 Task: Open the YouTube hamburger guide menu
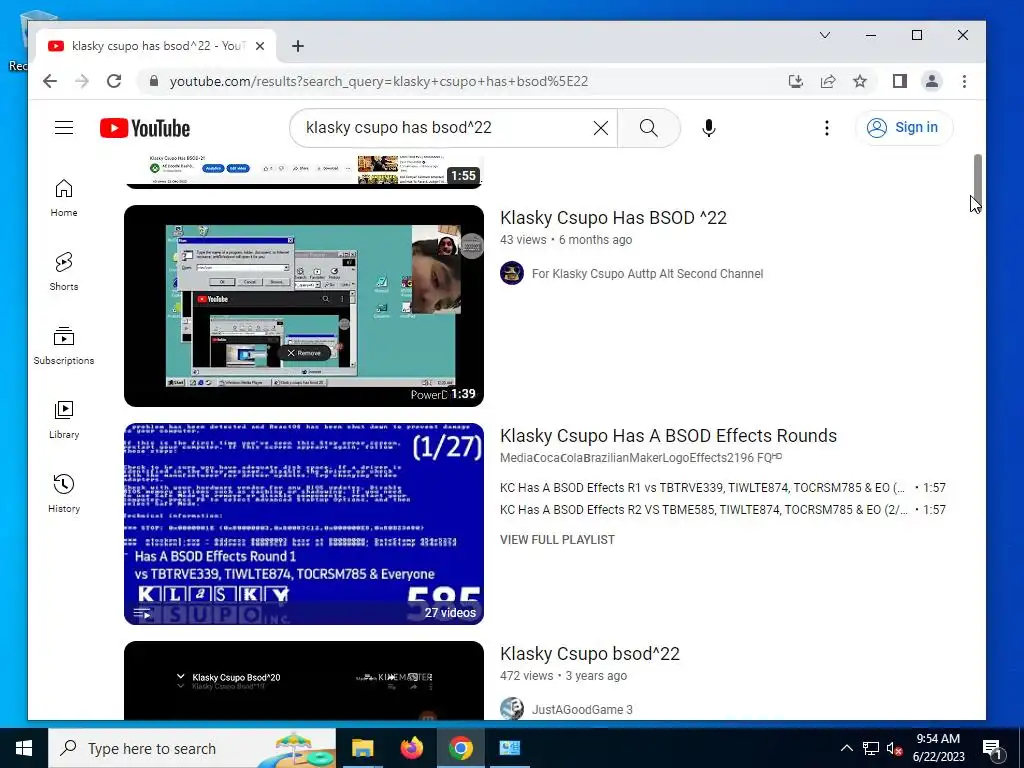click(64, 127)
